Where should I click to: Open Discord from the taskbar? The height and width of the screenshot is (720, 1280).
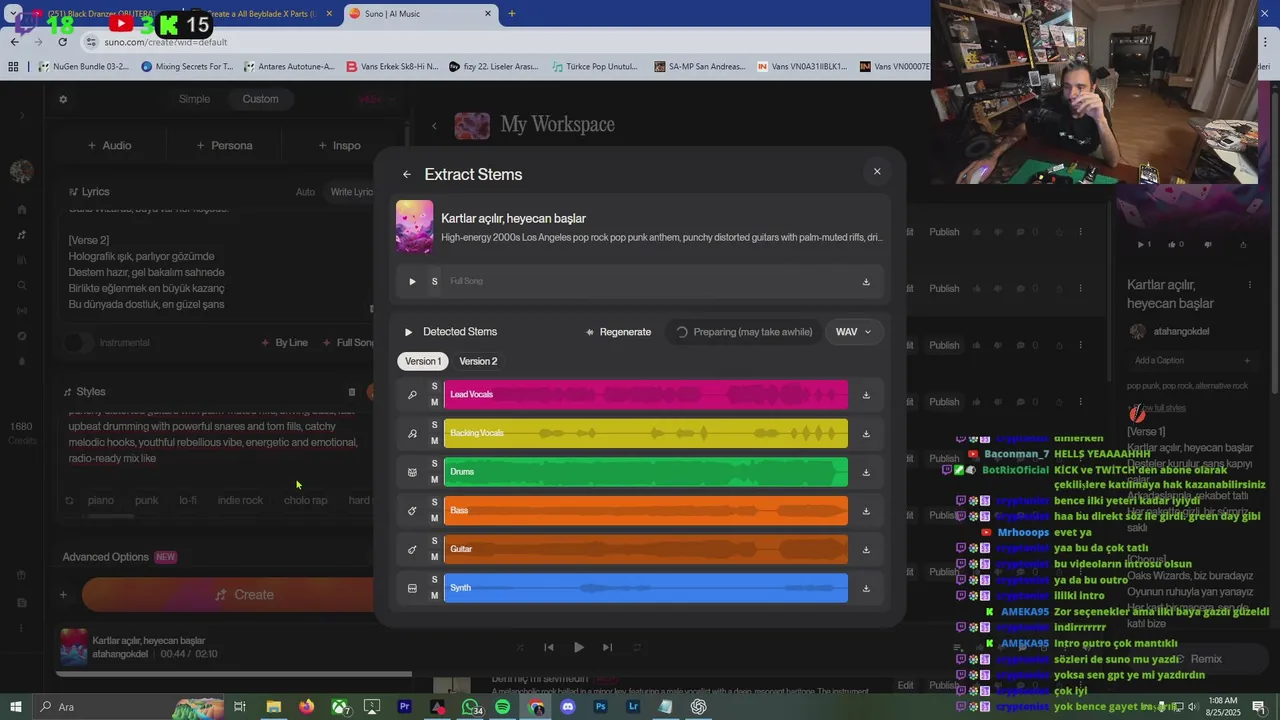tap(568, 707)
